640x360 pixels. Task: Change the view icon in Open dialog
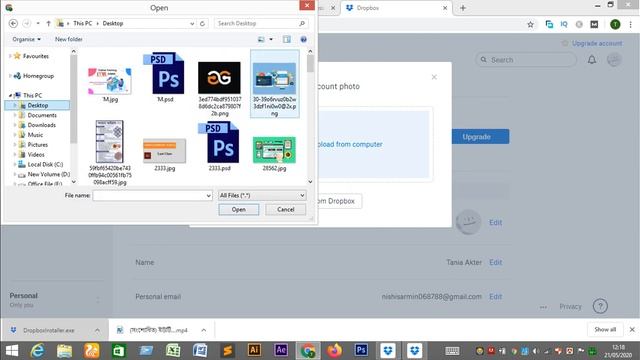pos(261,40)
